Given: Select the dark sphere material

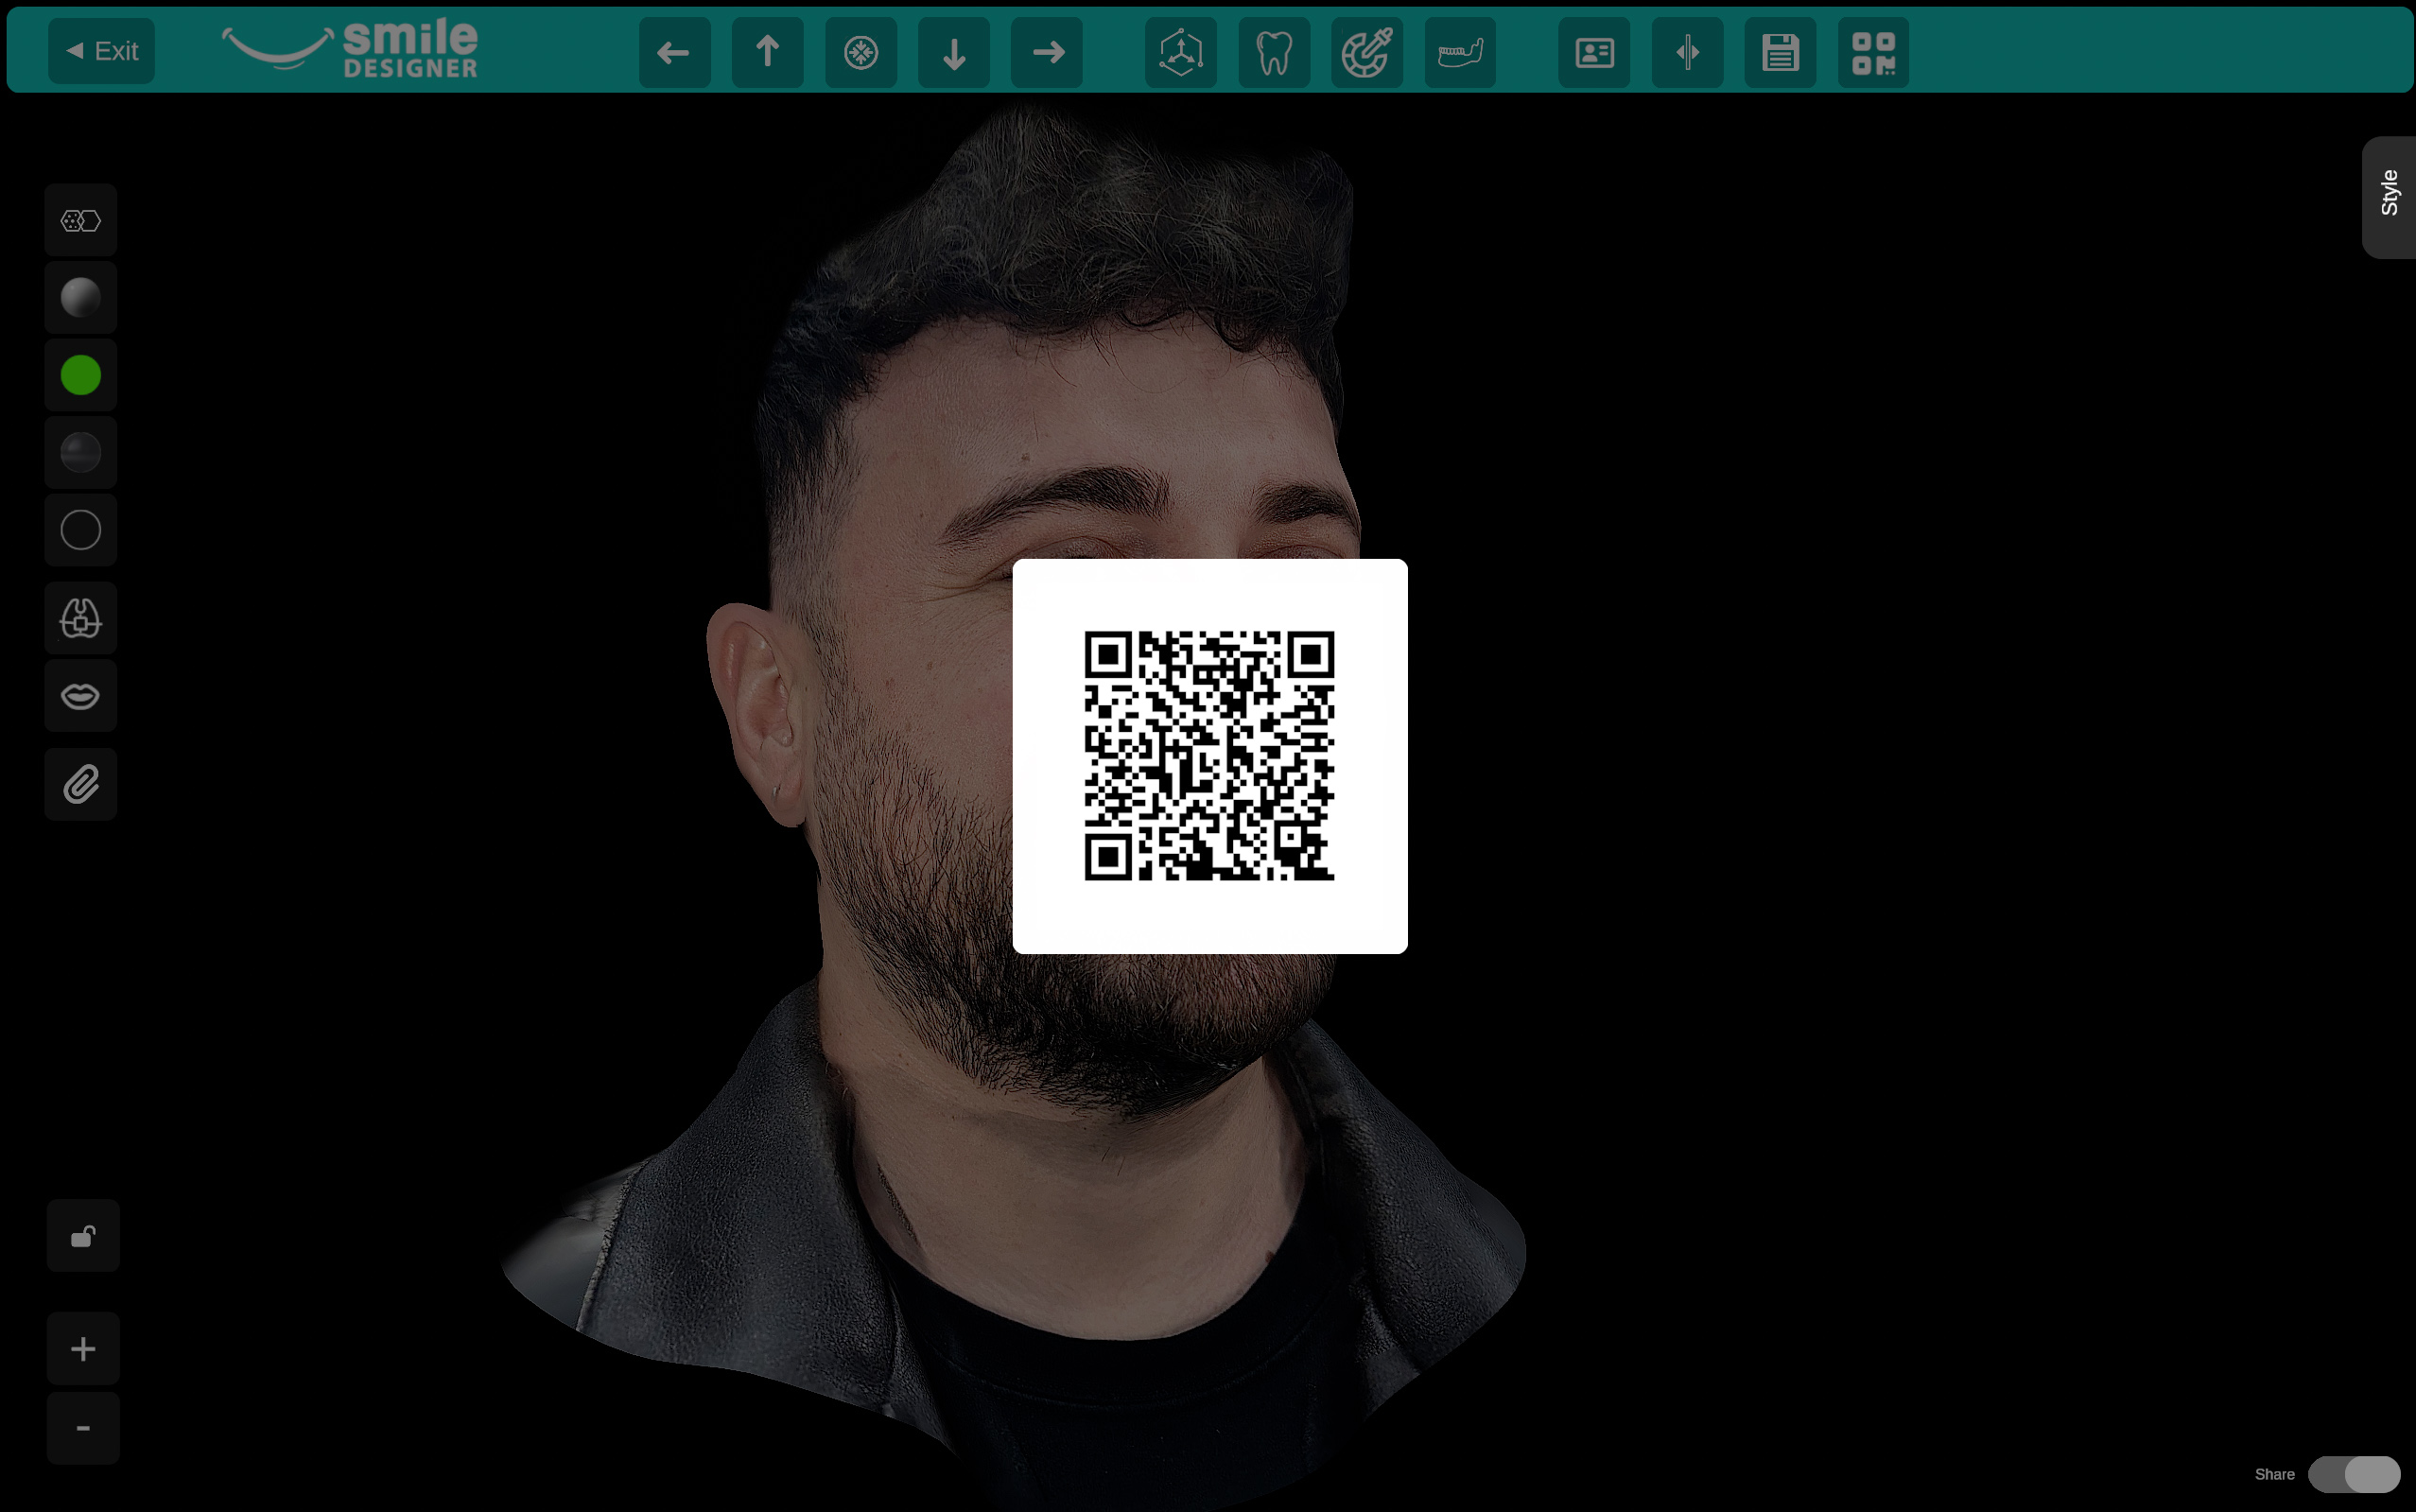Looking at the screenshot, I should pyautogui.click(x=81, y=452).
